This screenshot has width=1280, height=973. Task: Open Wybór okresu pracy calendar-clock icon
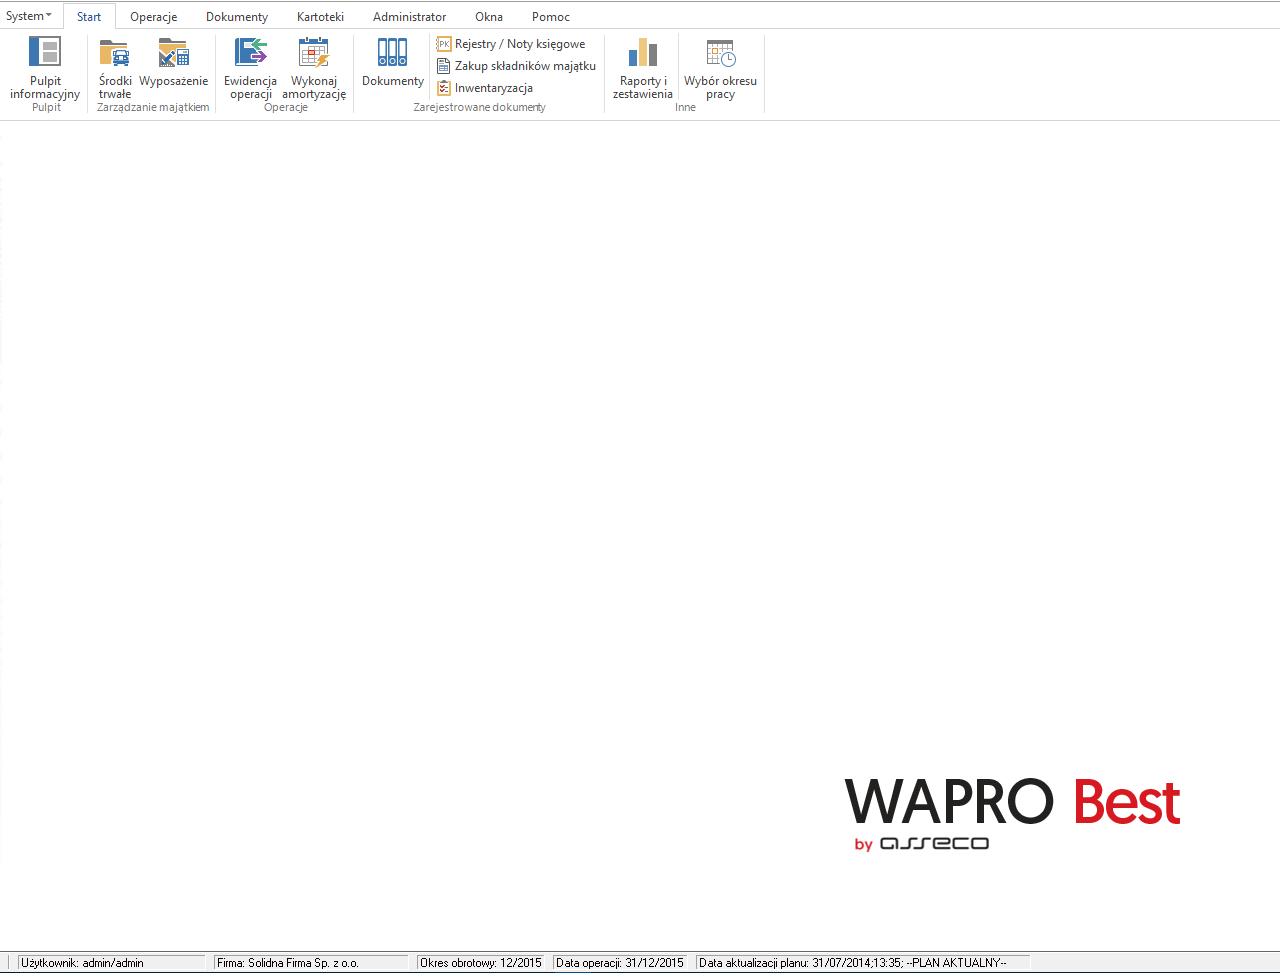click(x=720, y=52)
